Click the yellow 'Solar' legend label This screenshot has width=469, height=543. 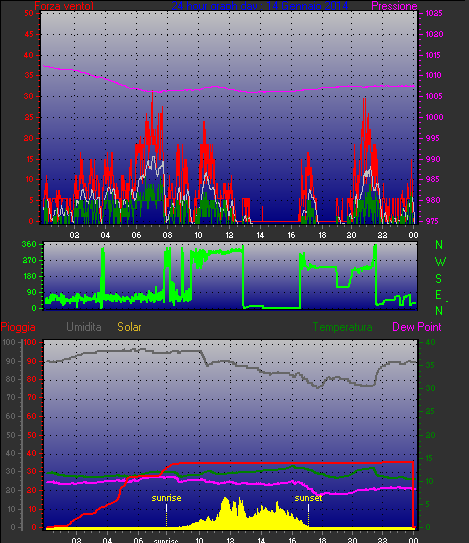click(x=129, y=327)
